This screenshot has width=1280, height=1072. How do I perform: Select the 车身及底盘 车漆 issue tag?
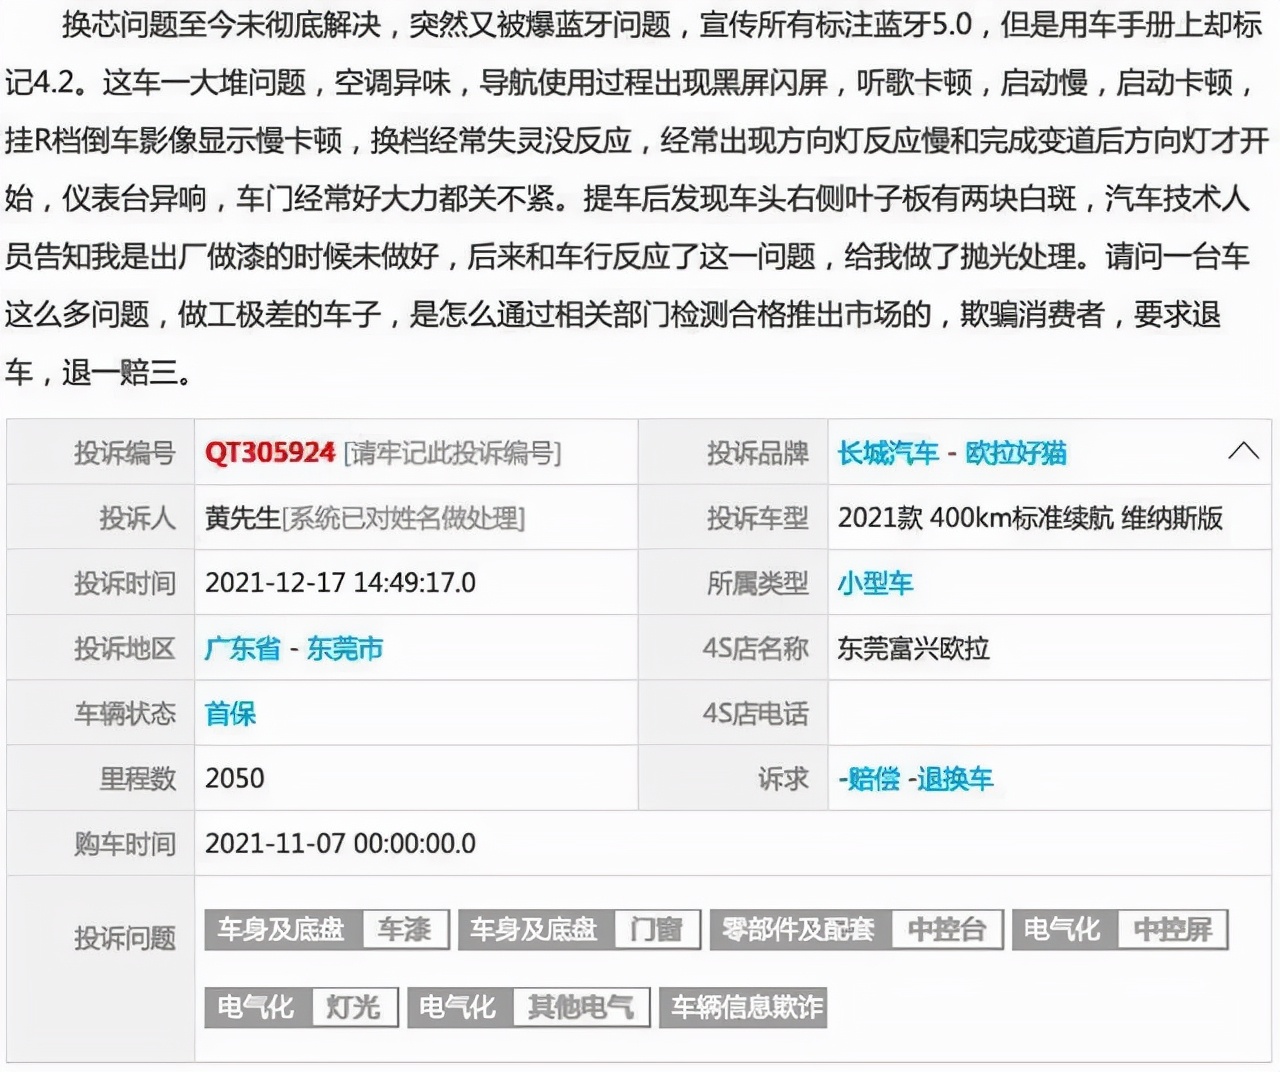(327, 929)
